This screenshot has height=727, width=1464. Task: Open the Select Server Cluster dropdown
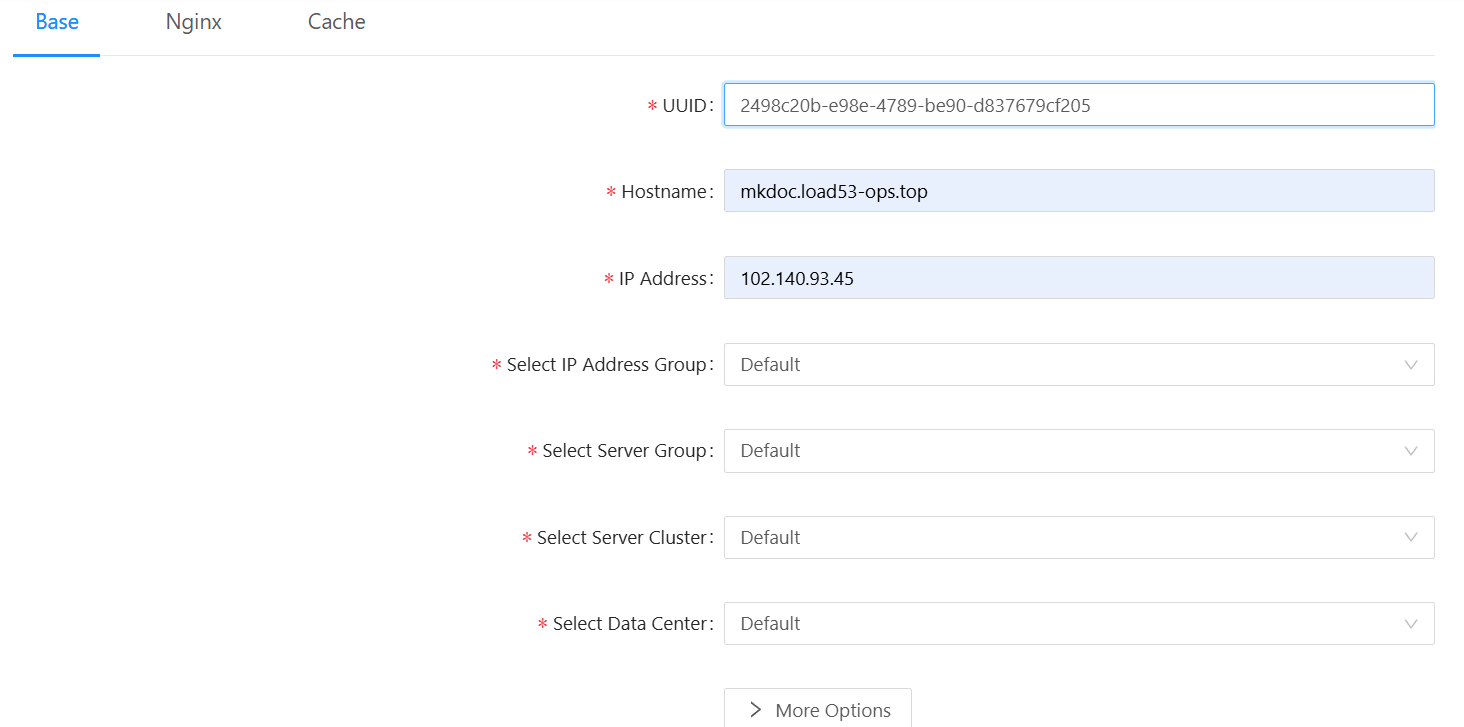coord(1060,538)
